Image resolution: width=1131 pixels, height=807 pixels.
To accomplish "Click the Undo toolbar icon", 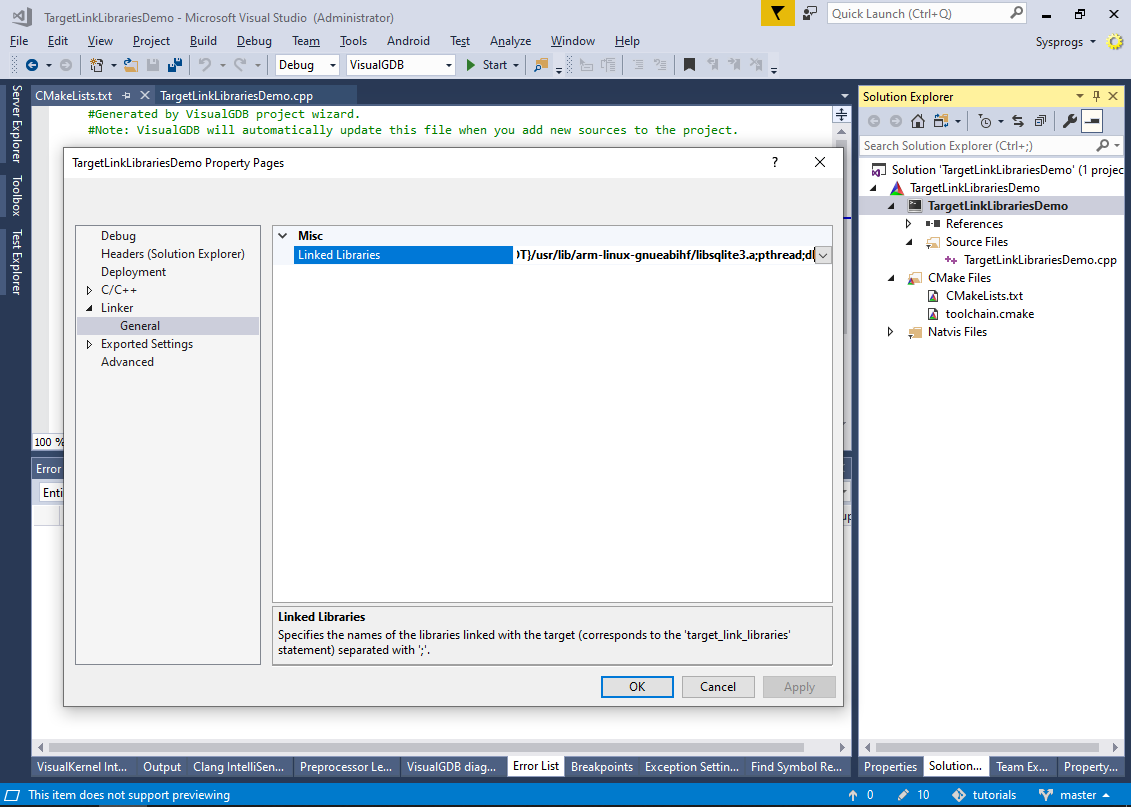I will coord(205,65).
